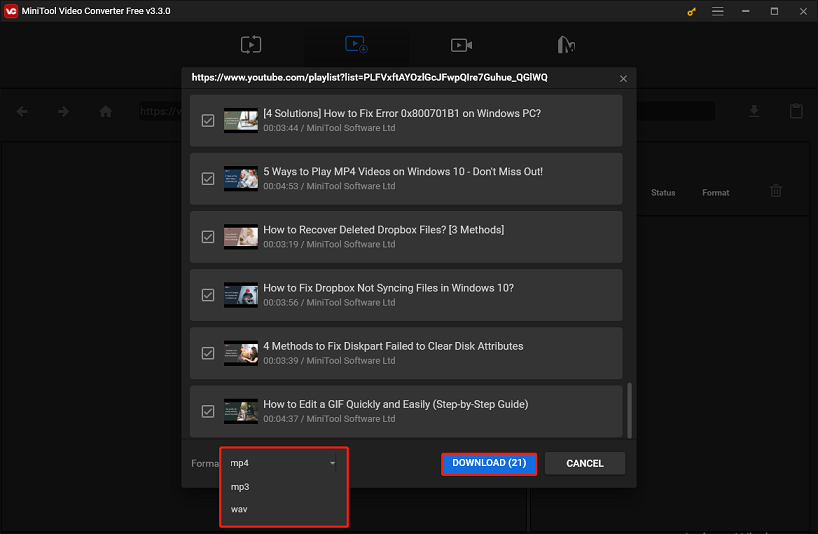
Task: Uncheck the Play MP4 Videos checkbox
Action: (208, 179)
